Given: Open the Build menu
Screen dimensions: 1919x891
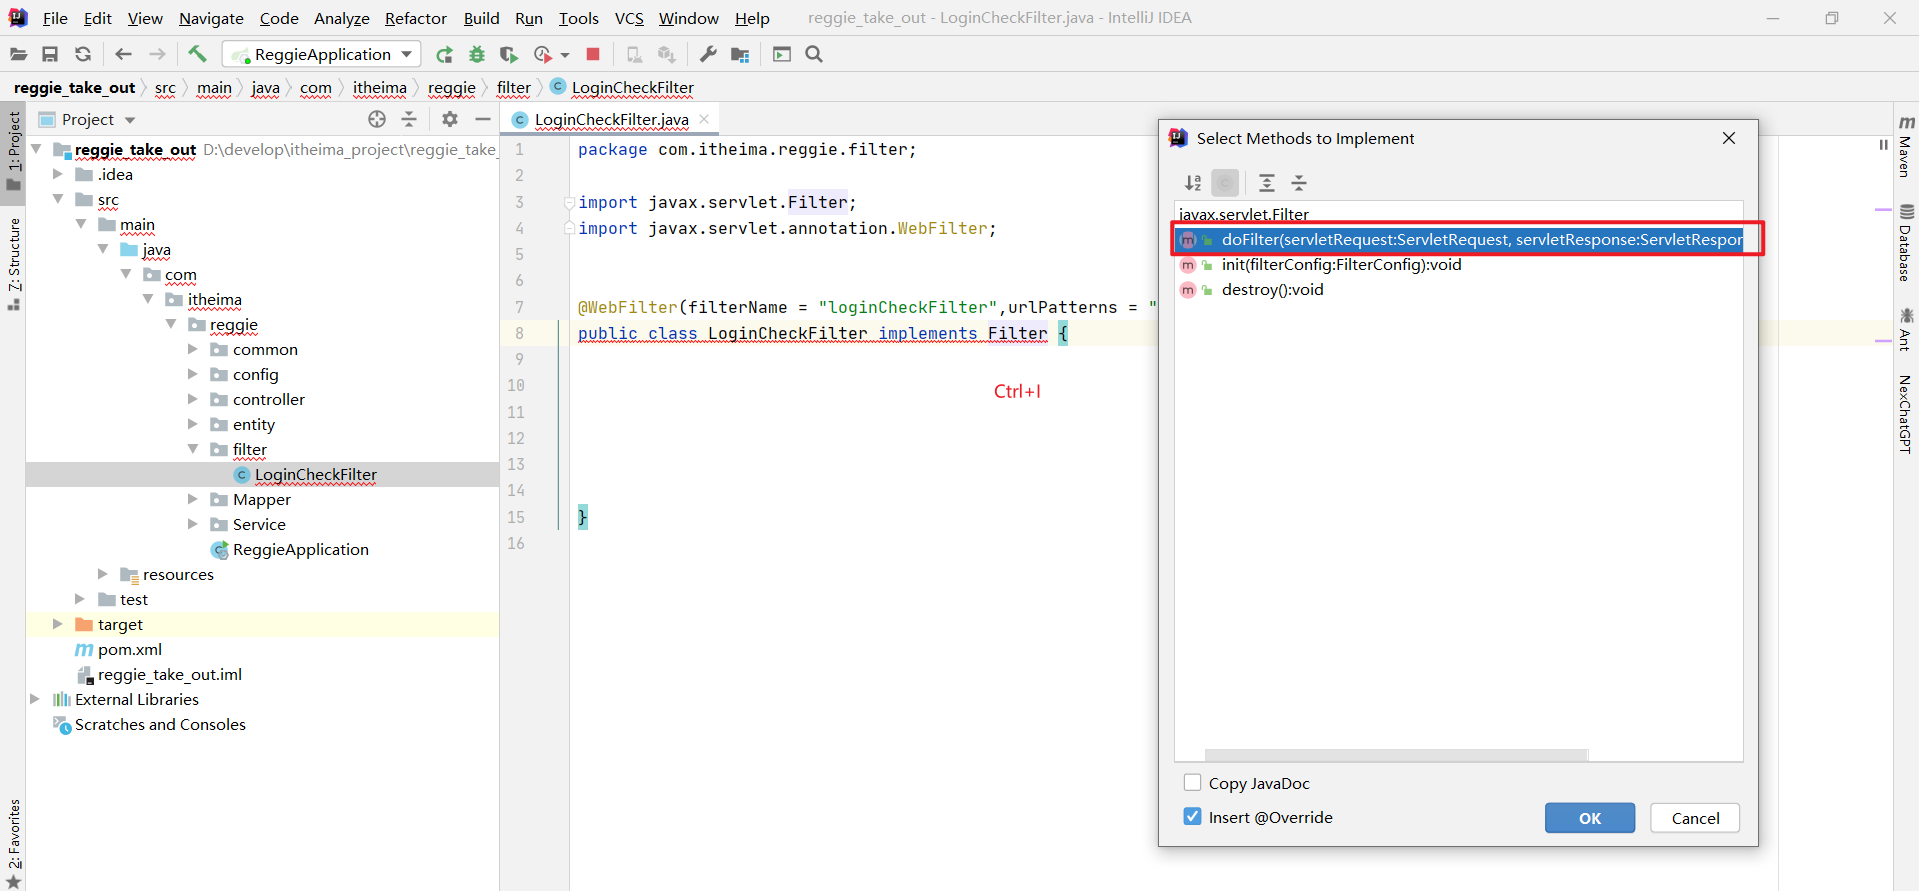Looking at the screenshot, I should (481, 18).
